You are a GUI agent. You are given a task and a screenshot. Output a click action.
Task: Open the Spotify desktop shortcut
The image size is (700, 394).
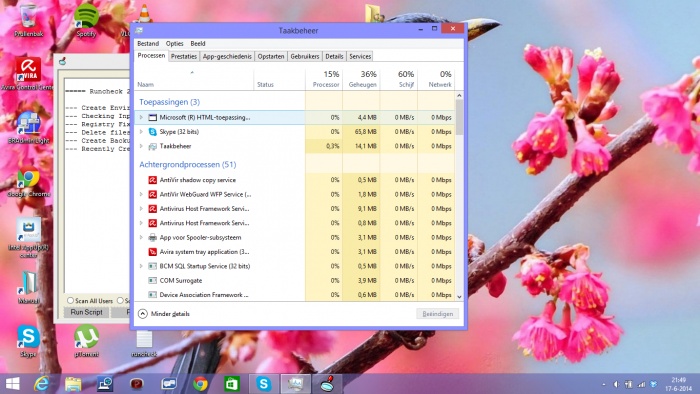86,20
